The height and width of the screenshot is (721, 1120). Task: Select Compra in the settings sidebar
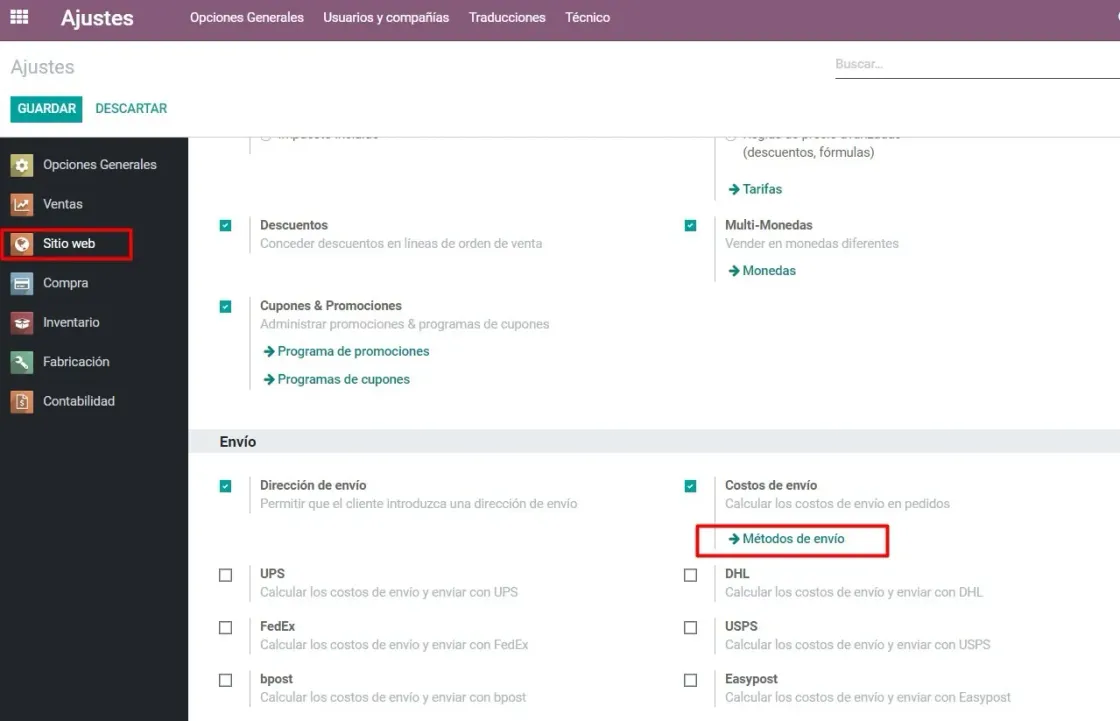click(66, 283)
